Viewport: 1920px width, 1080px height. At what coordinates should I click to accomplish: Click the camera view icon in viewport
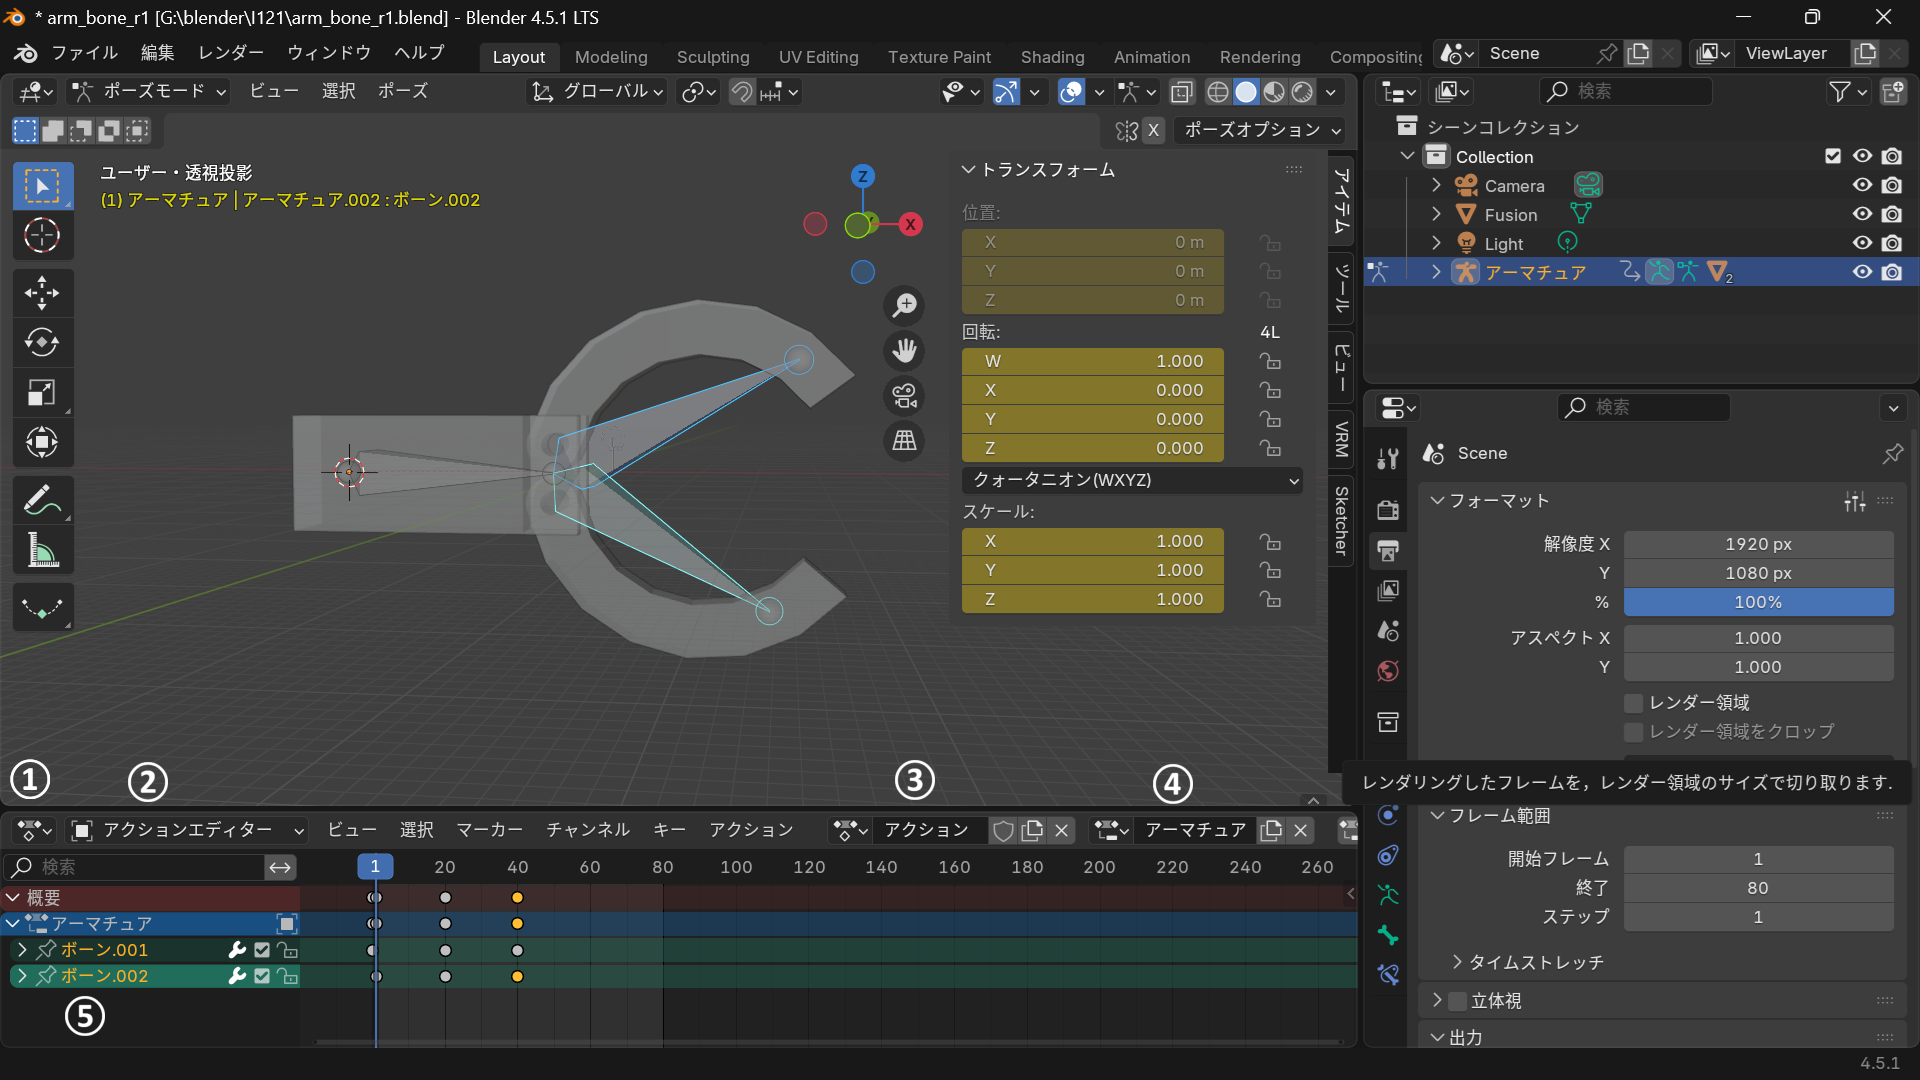[904, 396]
